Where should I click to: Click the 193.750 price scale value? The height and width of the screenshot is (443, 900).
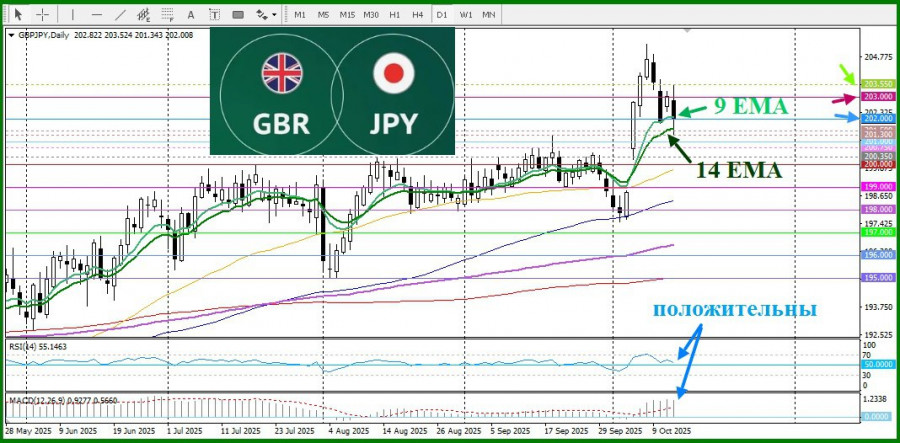pos(876,307)
